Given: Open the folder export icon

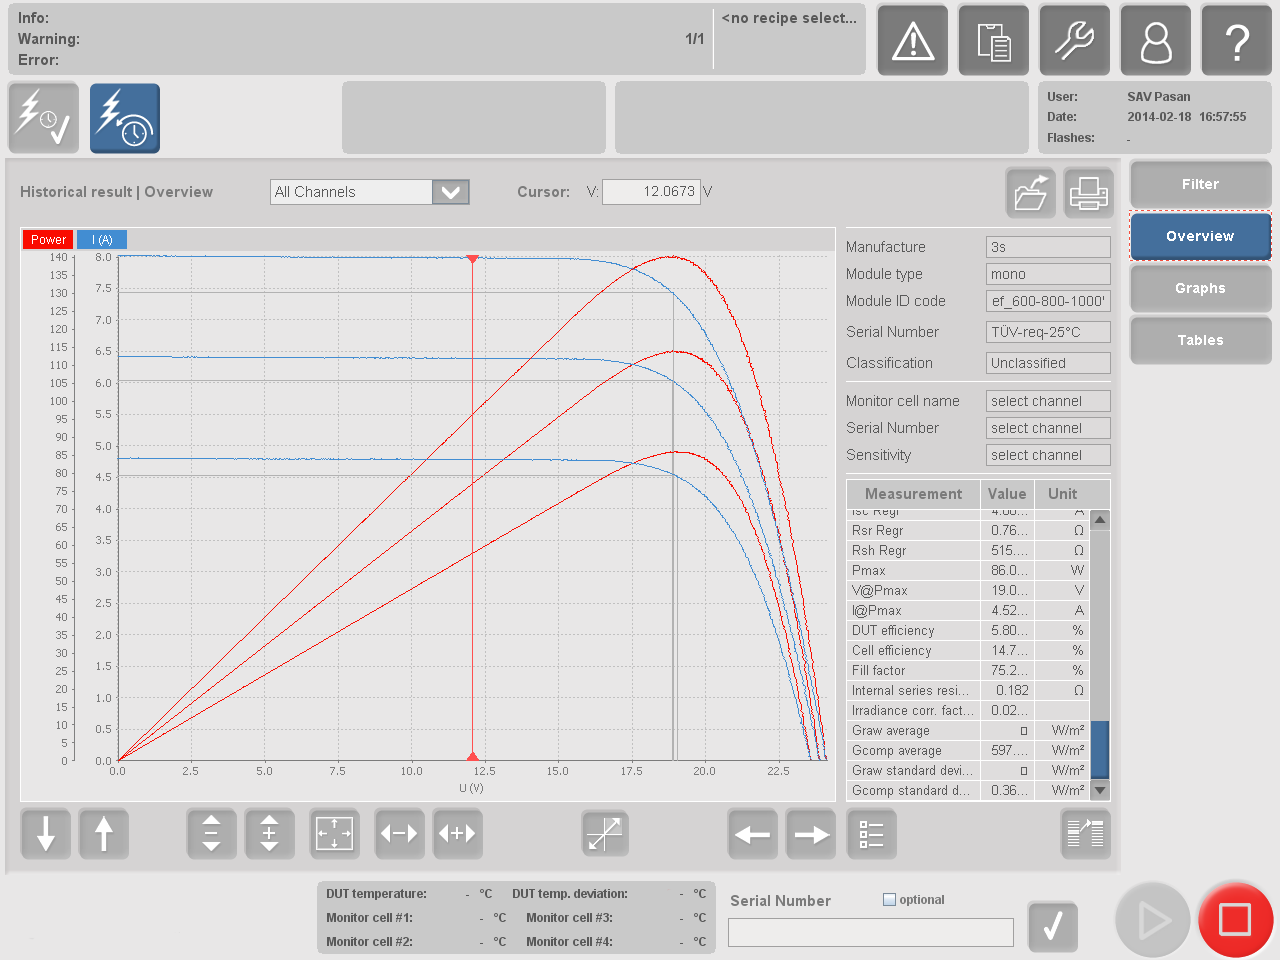Looking at the screenshot, I should tap(1030, 192).
